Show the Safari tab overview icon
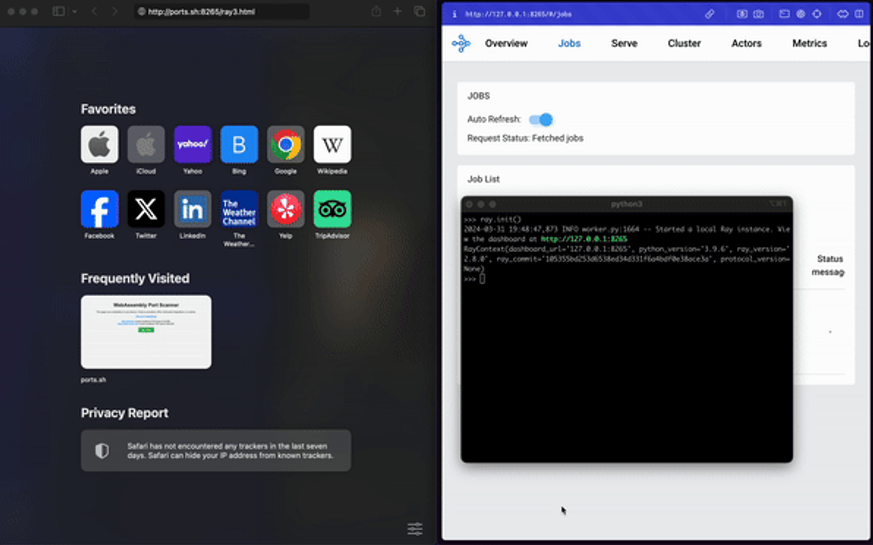 pyautogui.click(x=419, y=11)
